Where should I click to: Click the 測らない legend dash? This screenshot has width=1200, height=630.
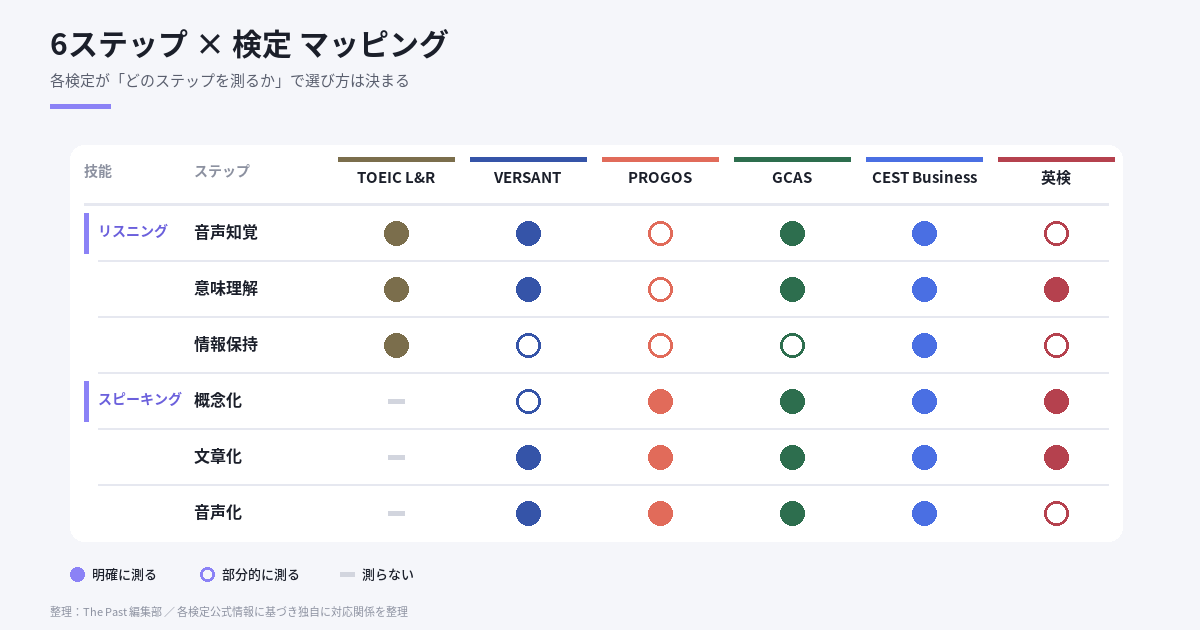[x=347, y=574]
